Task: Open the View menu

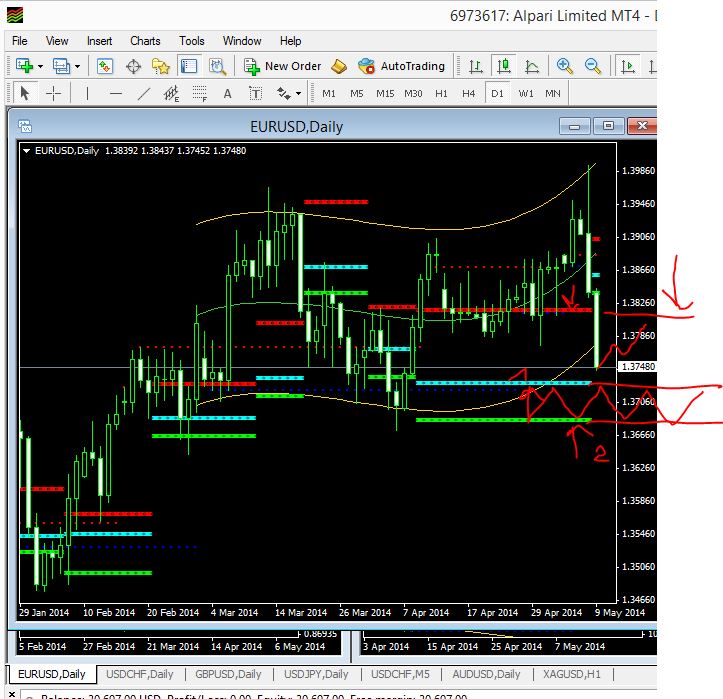Action: 57,41
